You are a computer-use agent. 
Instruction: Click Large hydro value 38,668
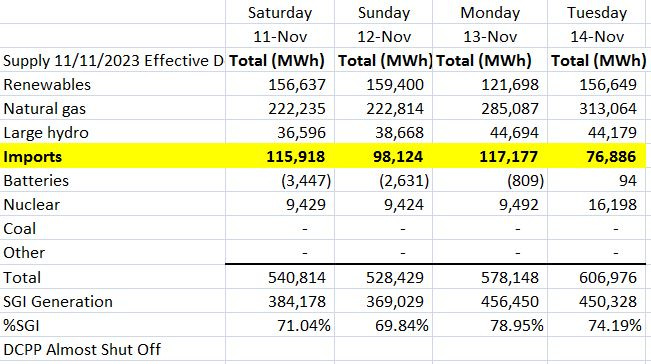[x=399, y=132]
